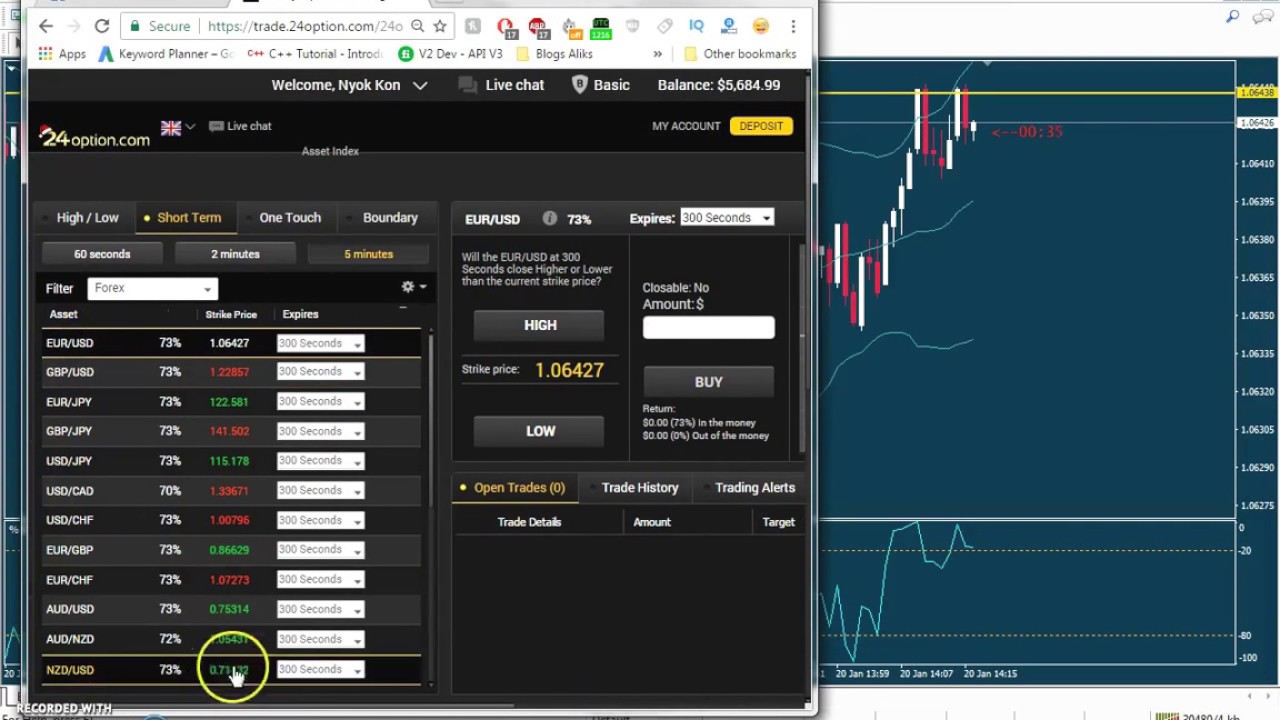Image resolution: width=1280 pixels, height=720 pixels.
Task: Open the C++ Tutorial bookmark
Action: pos(314,54)
